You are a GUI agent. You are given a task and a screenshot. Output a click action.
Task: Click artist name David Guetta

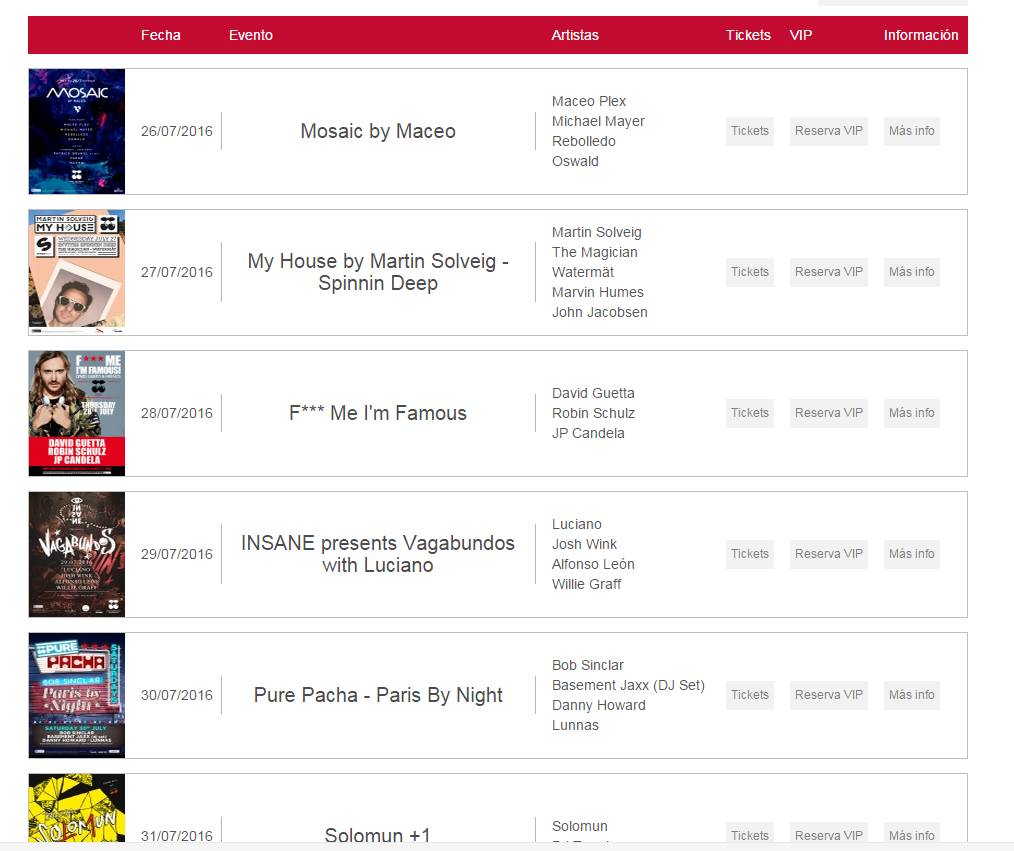(593, 393)
